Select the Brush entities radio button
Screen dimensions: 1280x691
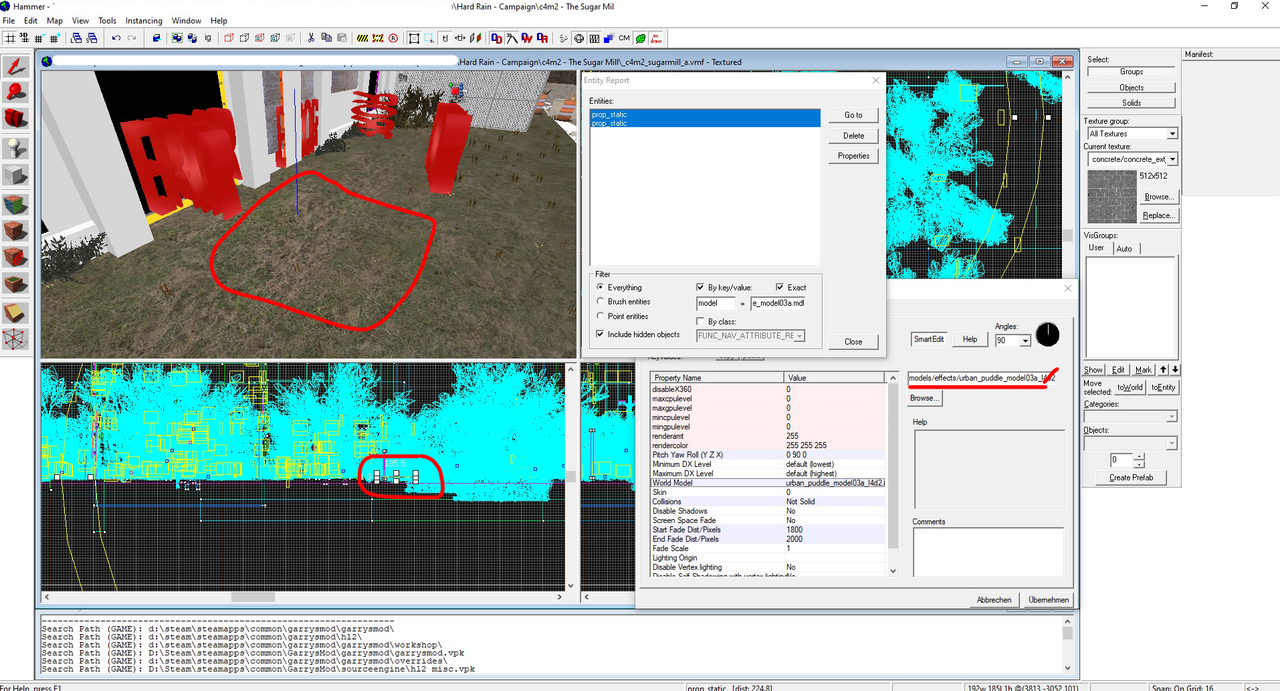point(600,301)
